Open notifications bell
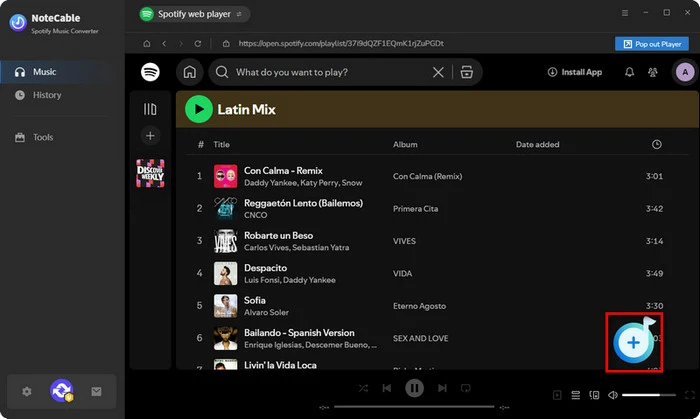700x419 pixels. coord(629,72)
